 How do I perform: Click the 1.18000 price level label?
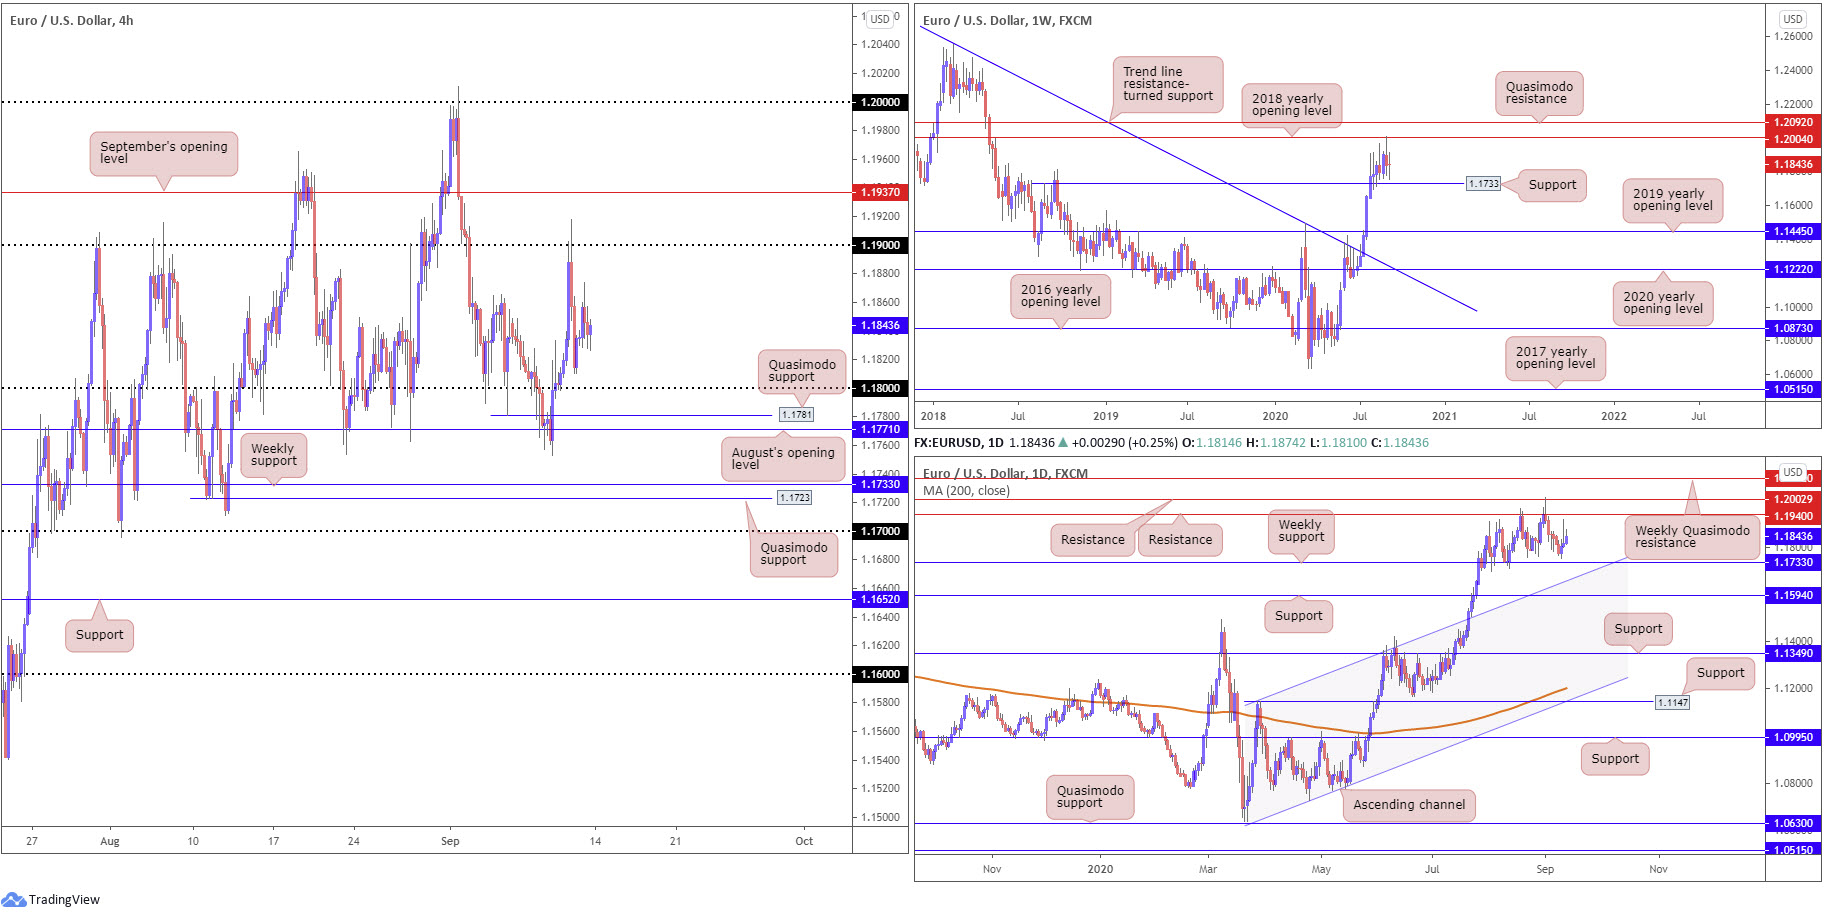point(880,388)
